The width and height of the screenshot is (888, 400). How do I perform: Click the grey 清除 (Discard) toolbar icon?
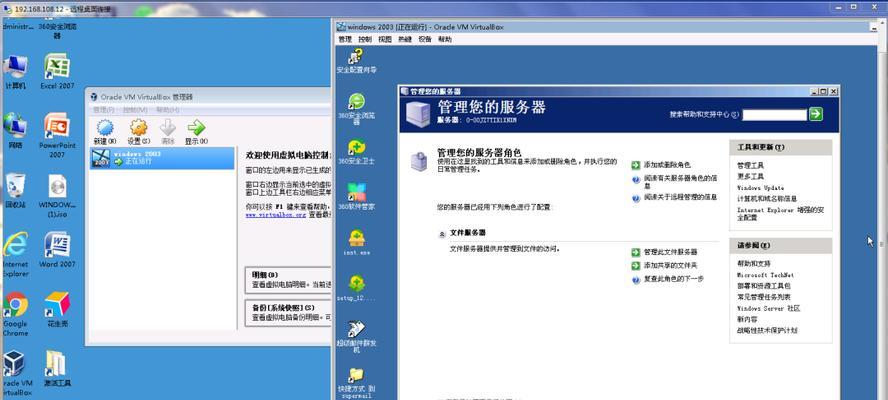coord(168,128)
